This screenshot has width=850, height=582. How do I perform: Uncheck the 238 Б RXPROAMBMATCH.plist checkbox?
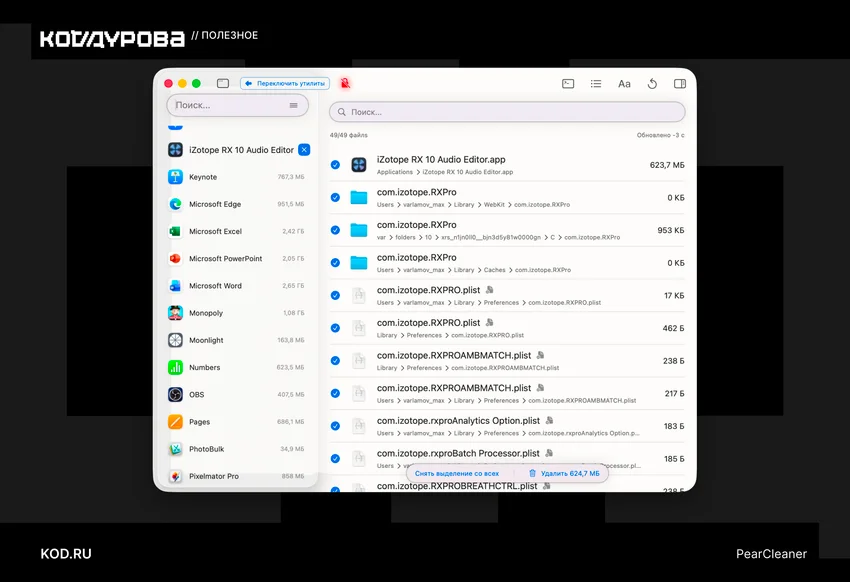335,360
